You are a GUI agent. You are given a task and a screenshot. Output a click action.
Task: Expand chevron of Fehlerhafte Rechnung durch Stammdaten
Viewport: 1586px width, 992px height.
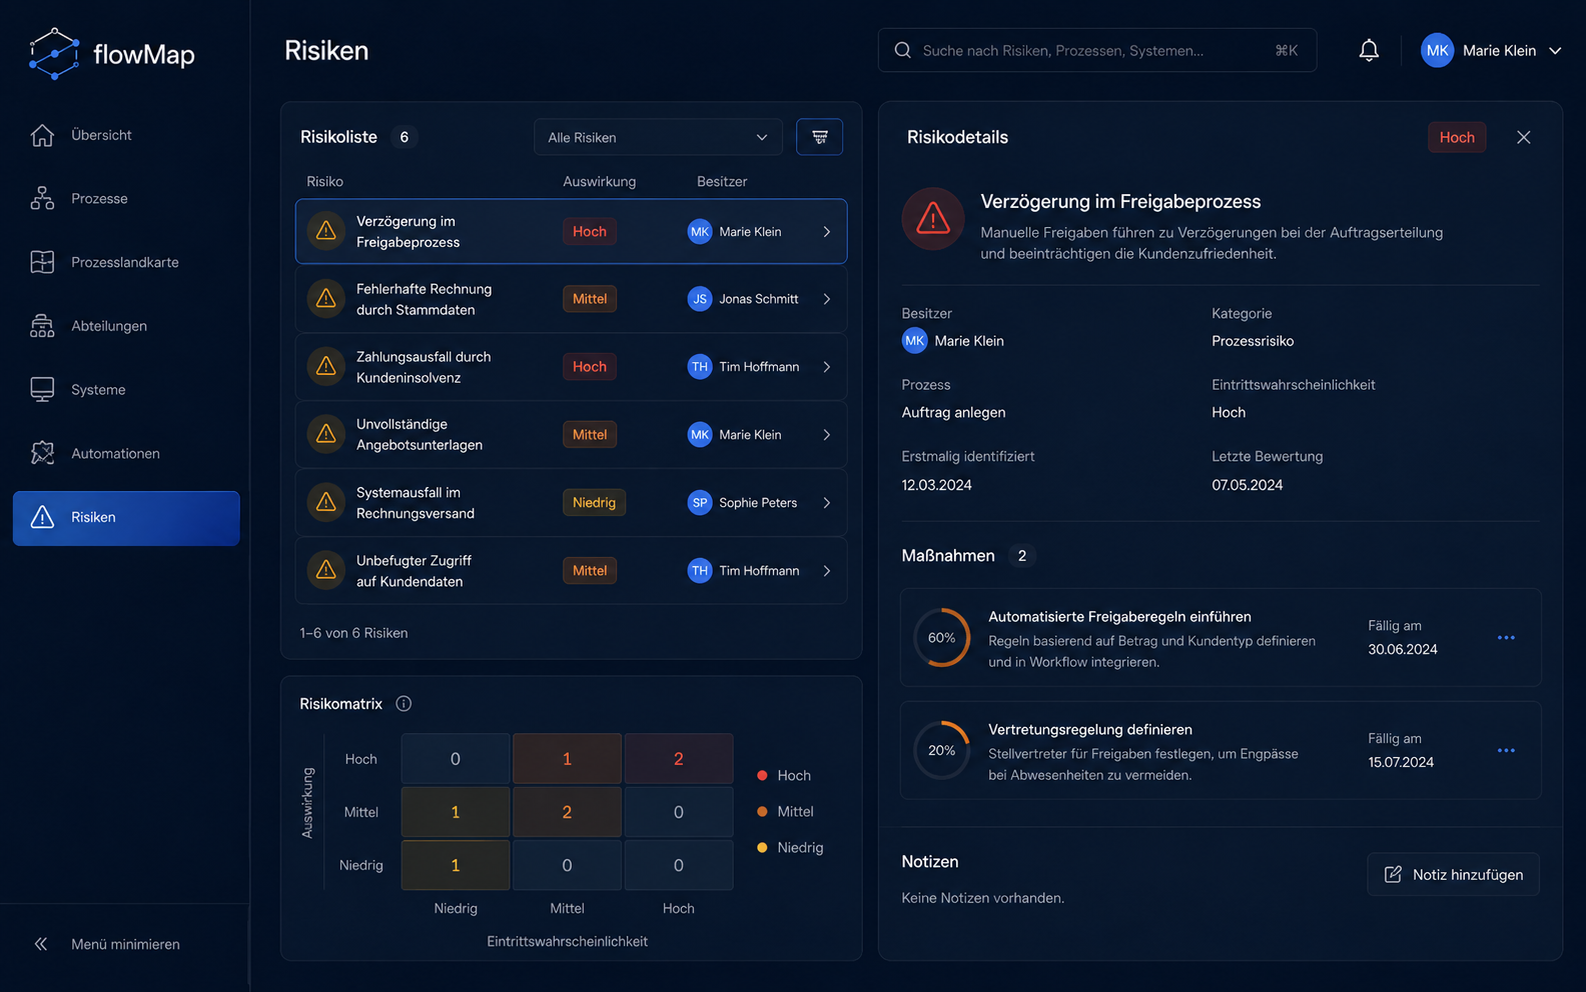[x=827, y=299]
